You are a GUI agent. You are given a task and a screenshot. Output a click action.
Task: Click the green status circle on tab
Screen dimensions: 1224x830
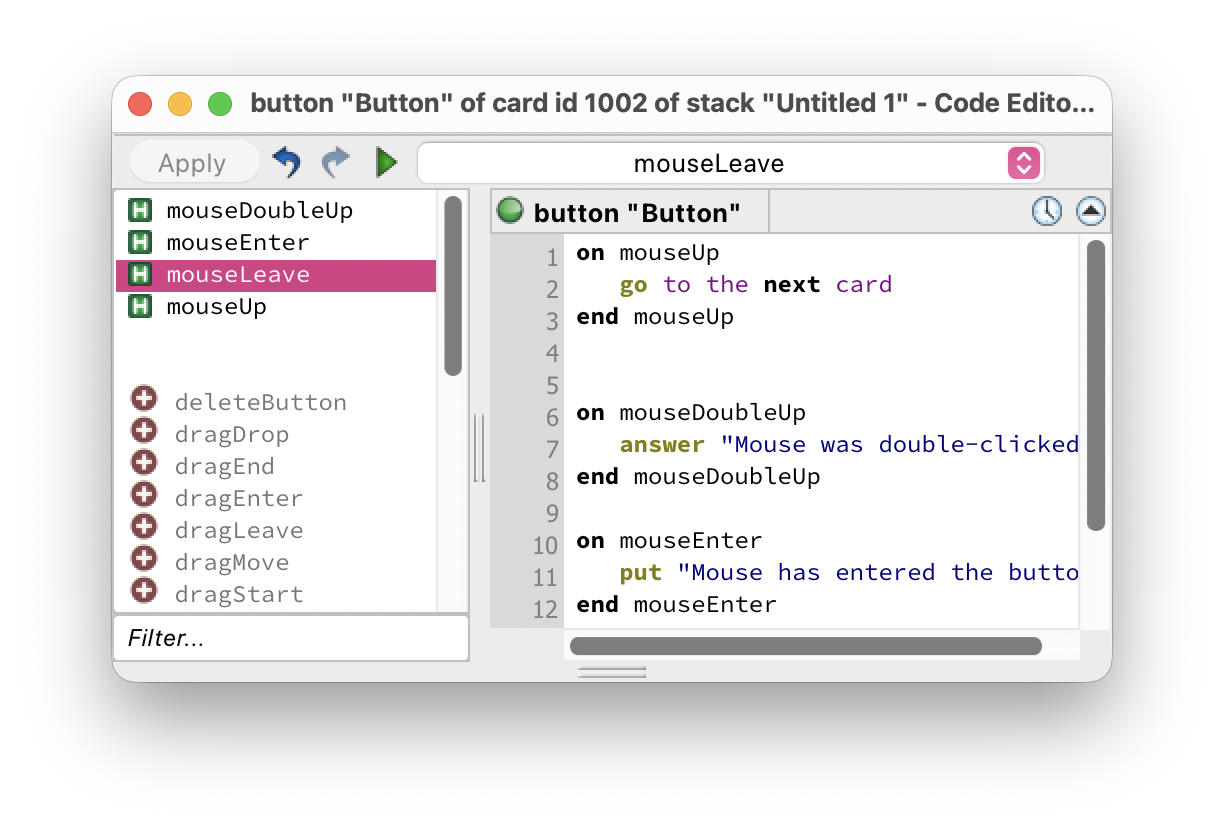click(511, 211)
